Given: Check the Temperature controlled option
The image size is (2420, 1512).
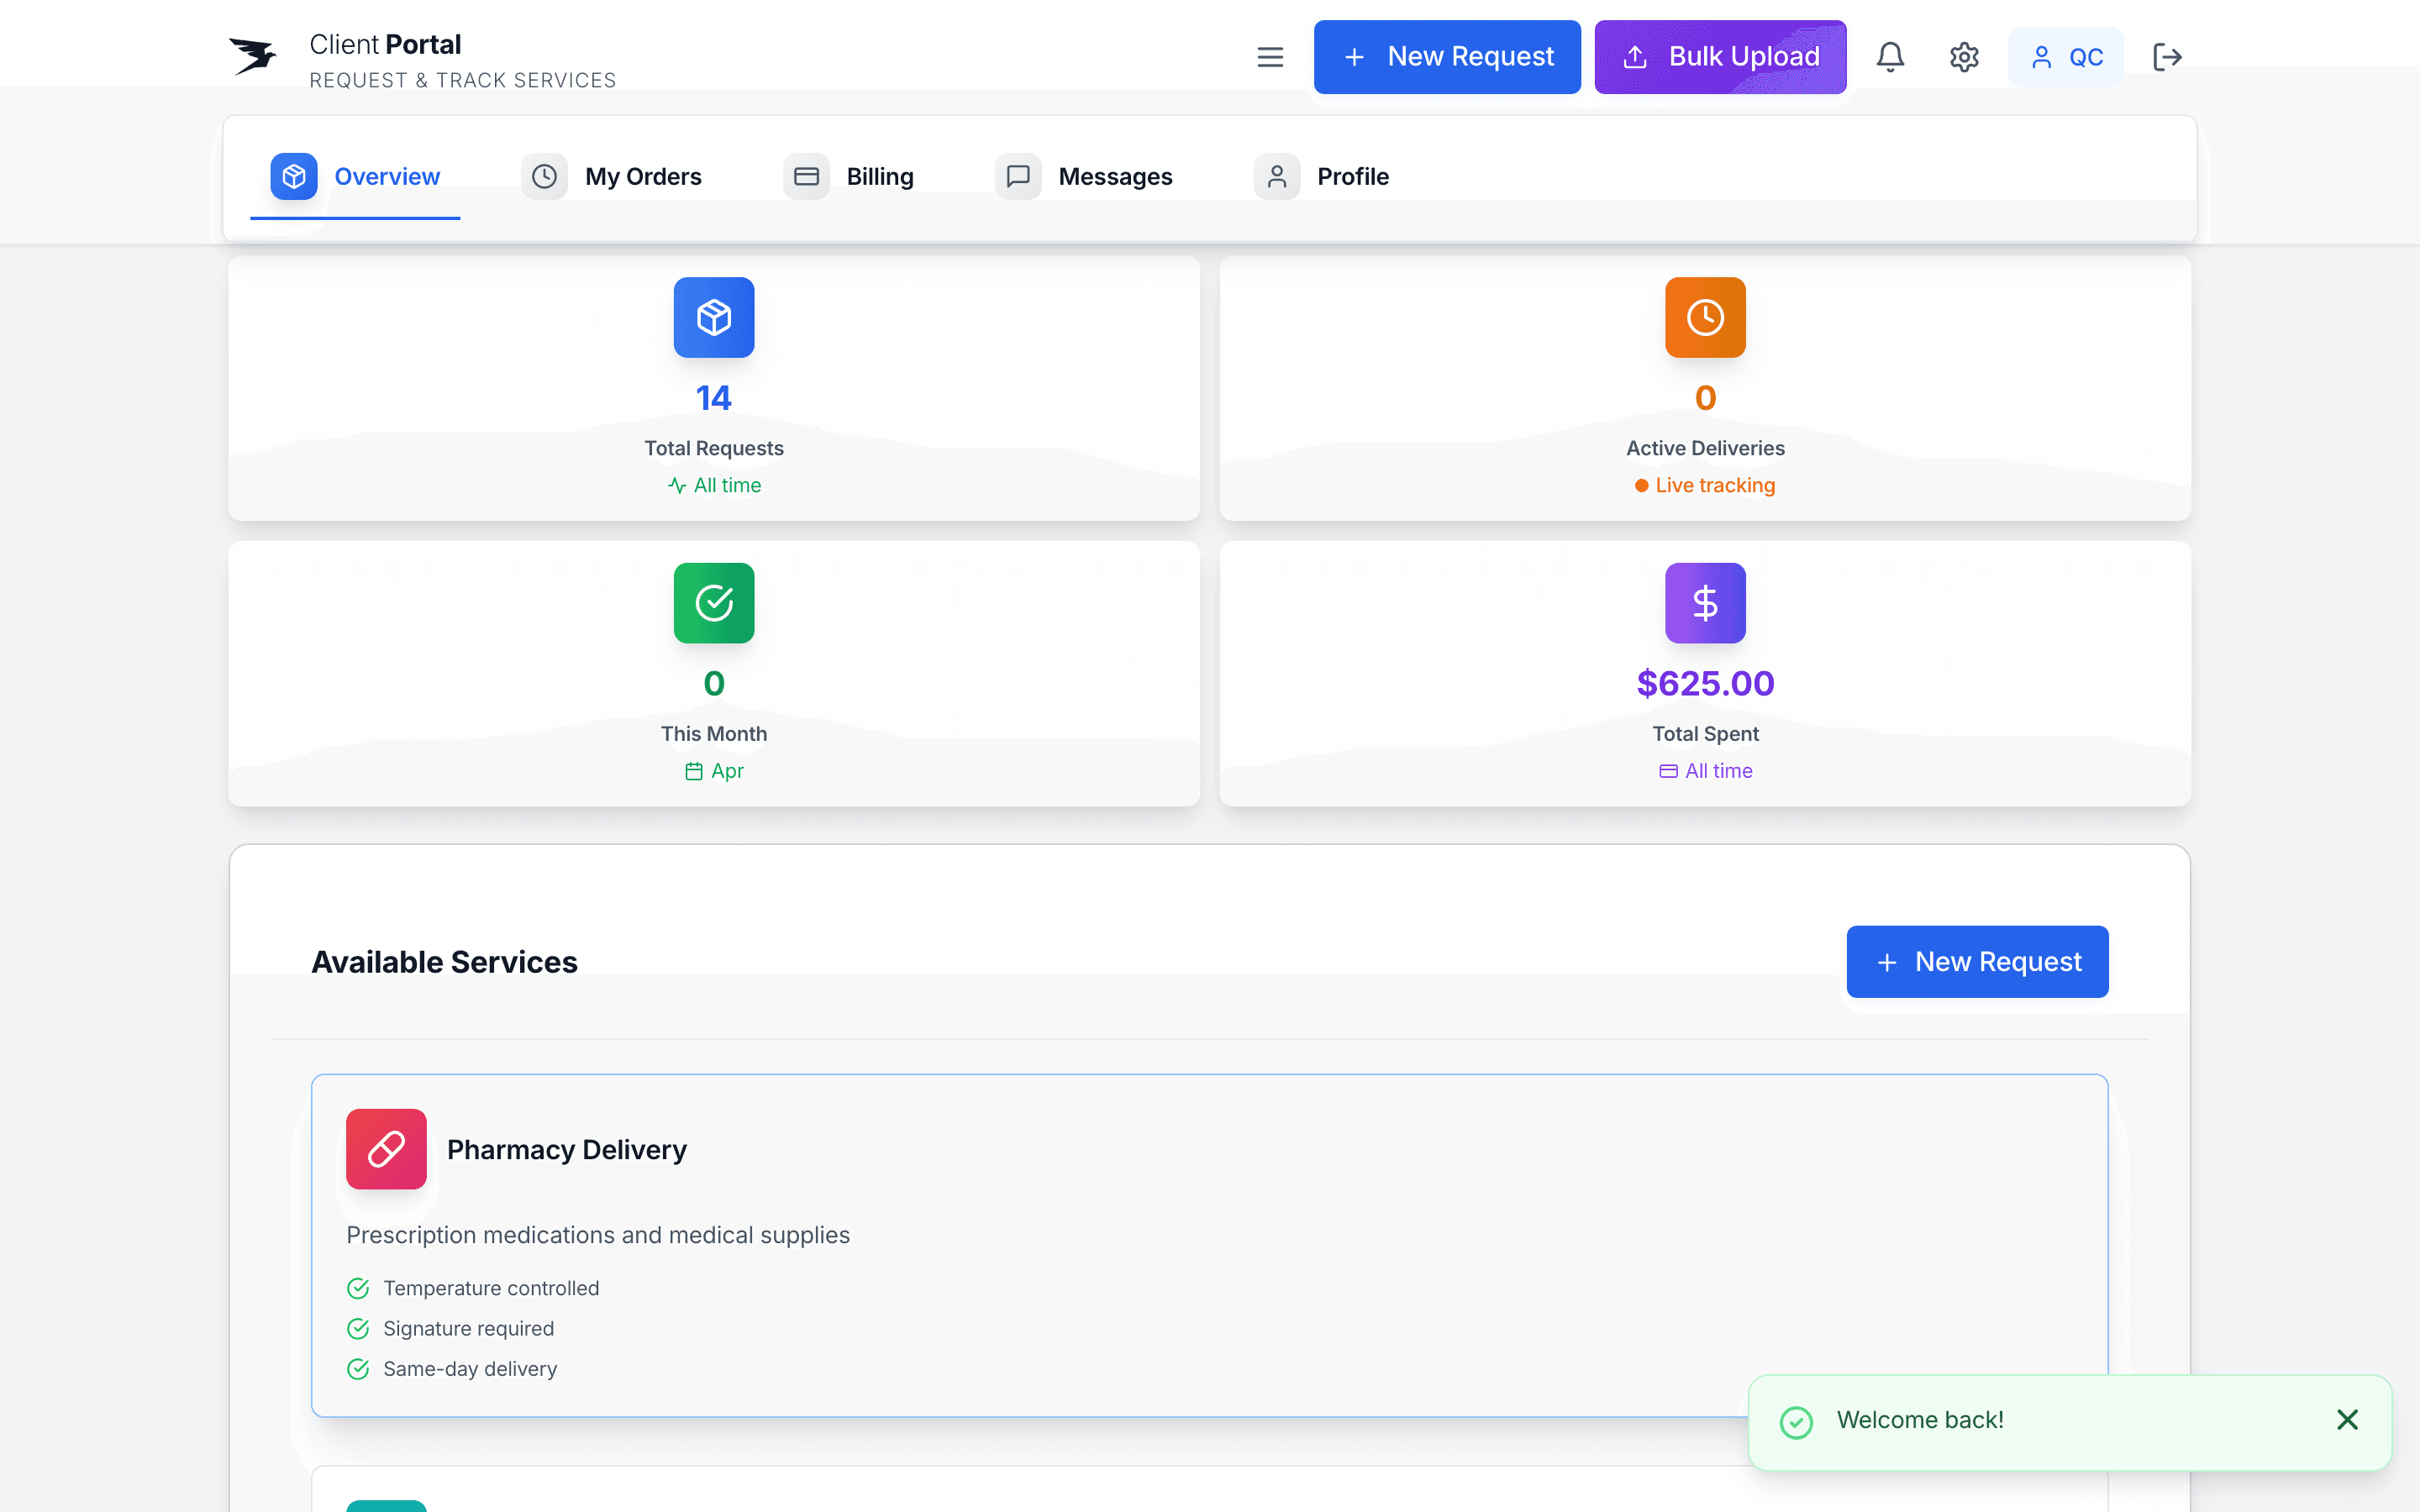Looking at the screenshot, I should [360, 1288].
